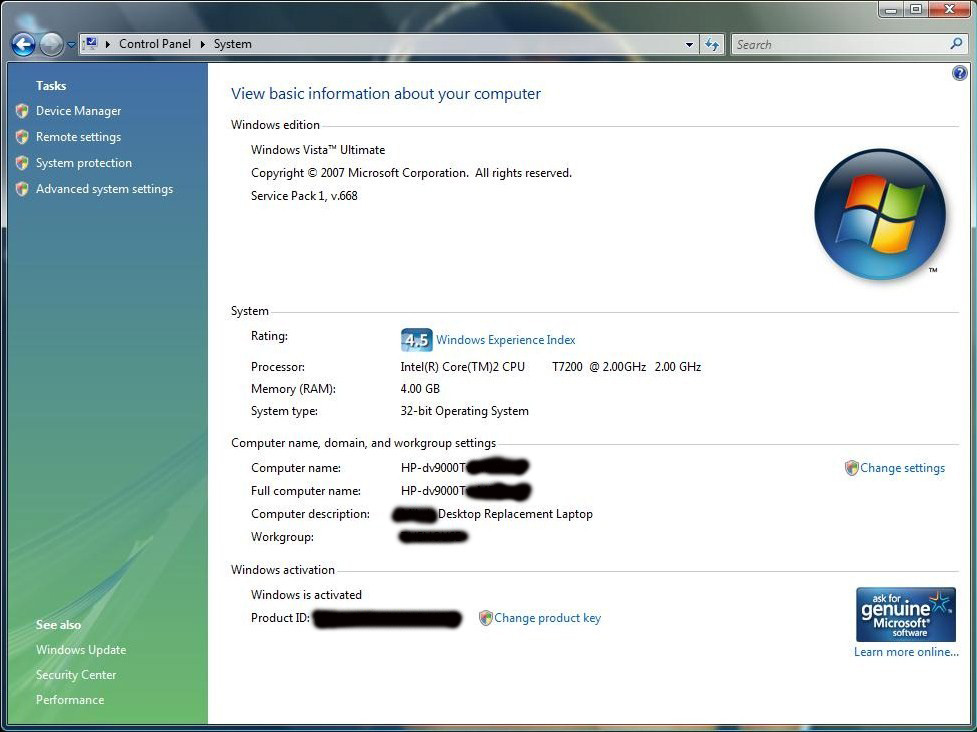Image resolution: width=977 pixels, height=732 pixels.
Task: Open Security Center under See also
Action: pyautogui.click(x=76, y=675)
